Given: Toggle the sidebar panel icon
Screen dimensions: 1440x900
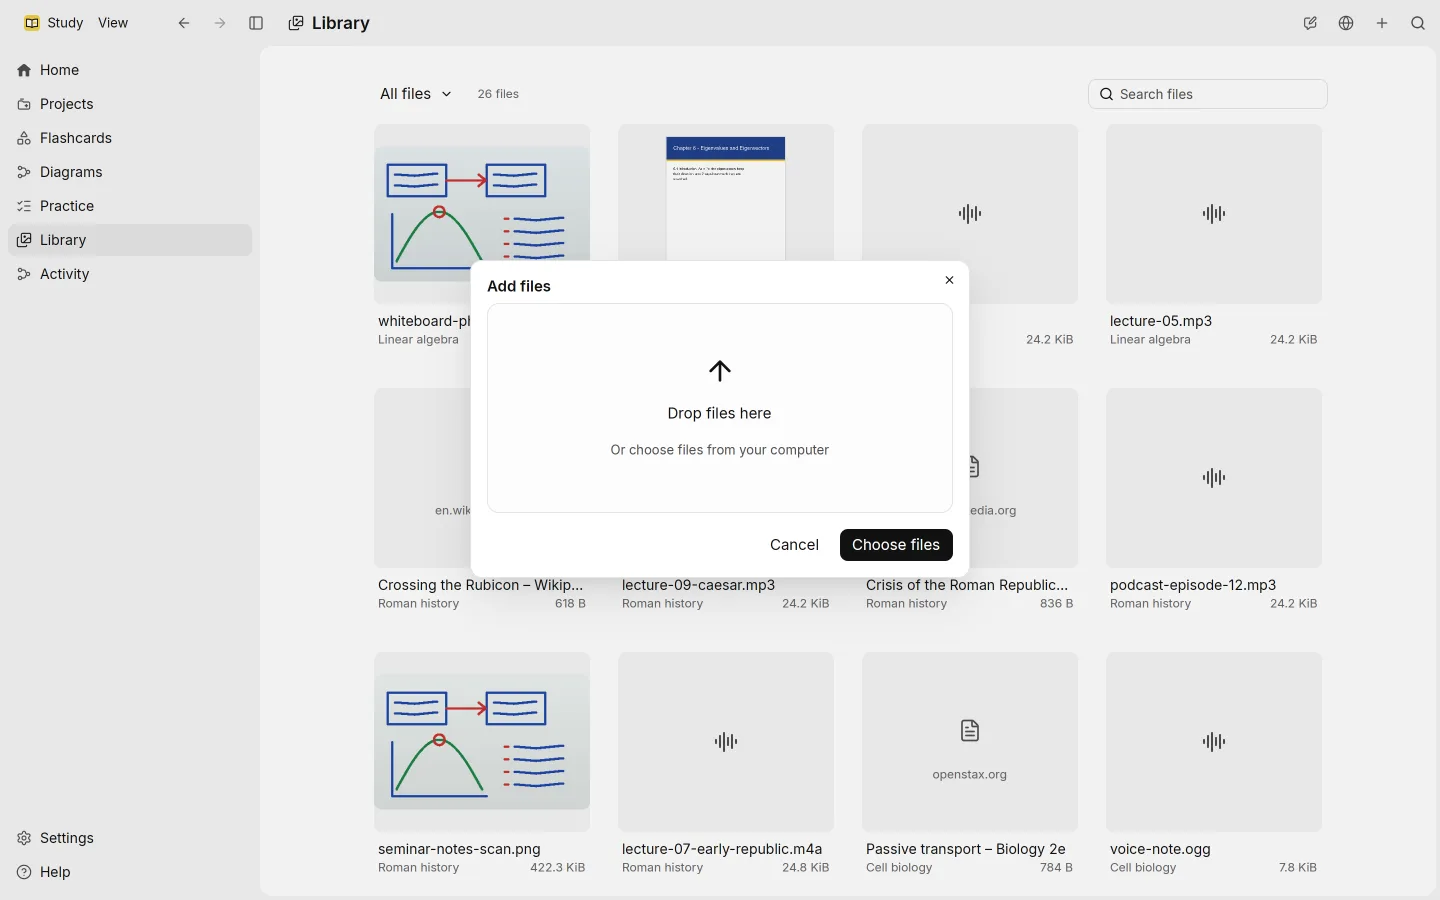Looking at the screenshot, I should click(x=256, y=23).
